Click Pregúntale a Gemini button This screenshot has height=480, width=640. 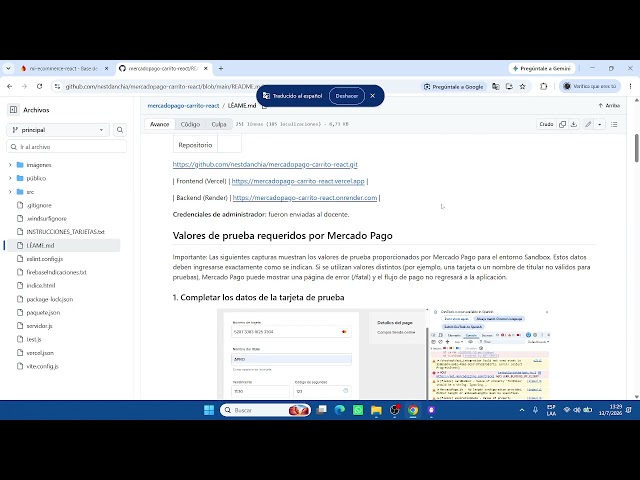[542, 69]
